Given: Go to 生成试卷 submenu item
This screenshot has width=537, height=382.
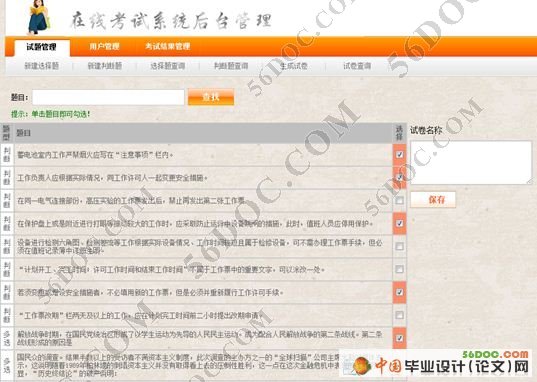Looking at the screenshot, I should click(x=294, y=66).
